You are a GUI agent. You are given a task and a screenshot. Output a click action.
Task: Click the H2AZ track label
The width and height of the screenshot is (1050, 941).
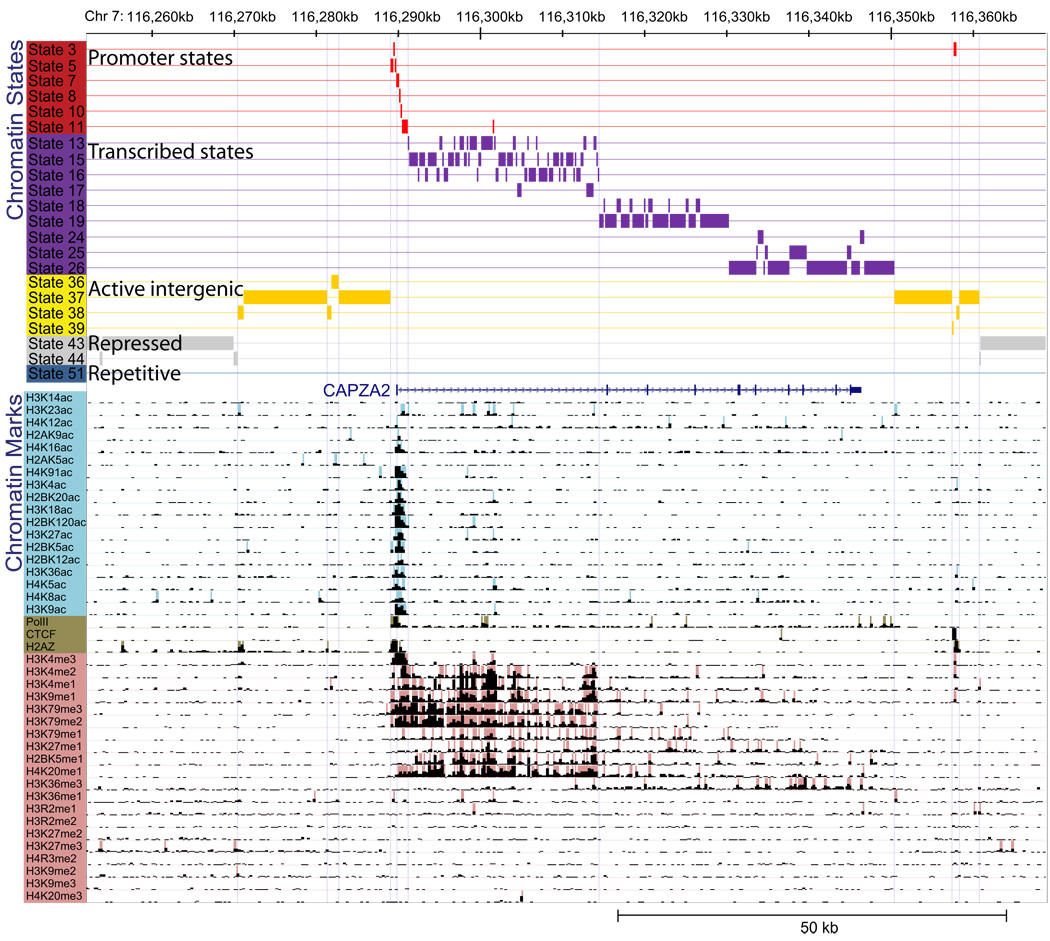pos(40,647)
